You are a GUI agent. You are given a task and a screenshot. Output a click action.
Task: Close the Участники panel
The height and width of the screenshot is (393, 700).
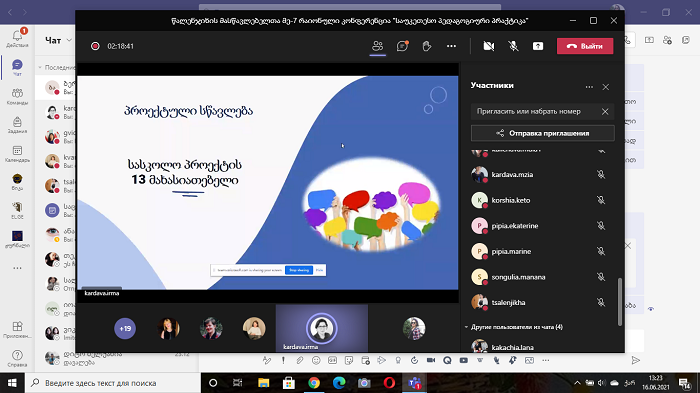606,87
